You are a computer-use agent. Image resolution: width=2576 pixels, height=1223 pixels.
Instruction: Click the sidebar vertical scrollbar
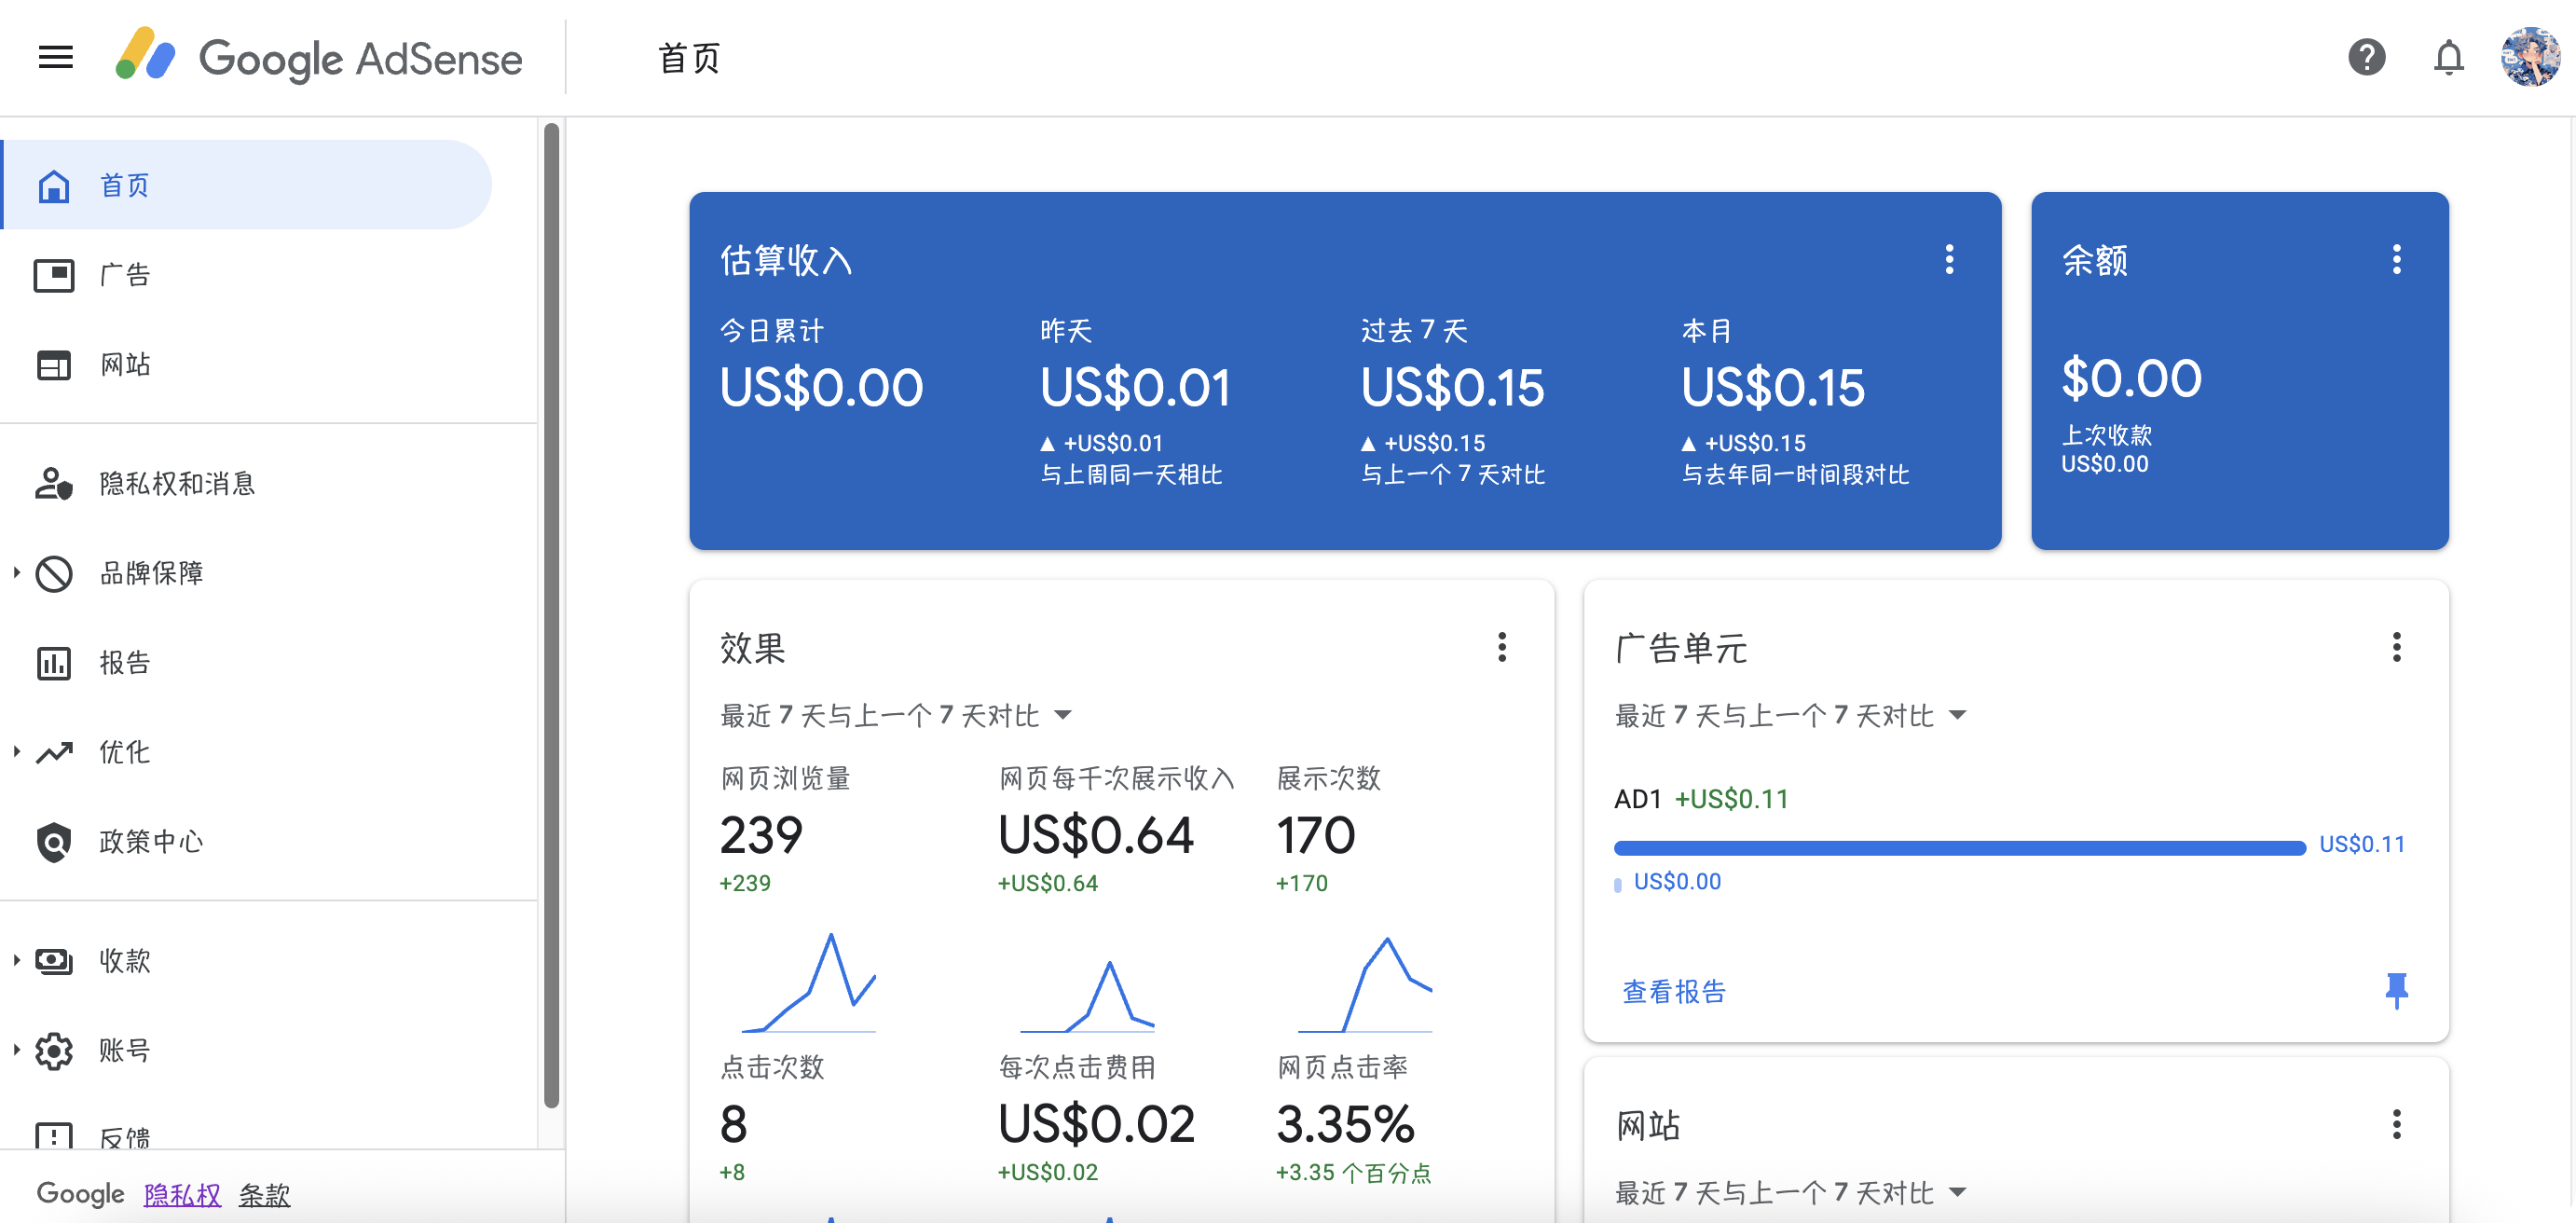551,615
